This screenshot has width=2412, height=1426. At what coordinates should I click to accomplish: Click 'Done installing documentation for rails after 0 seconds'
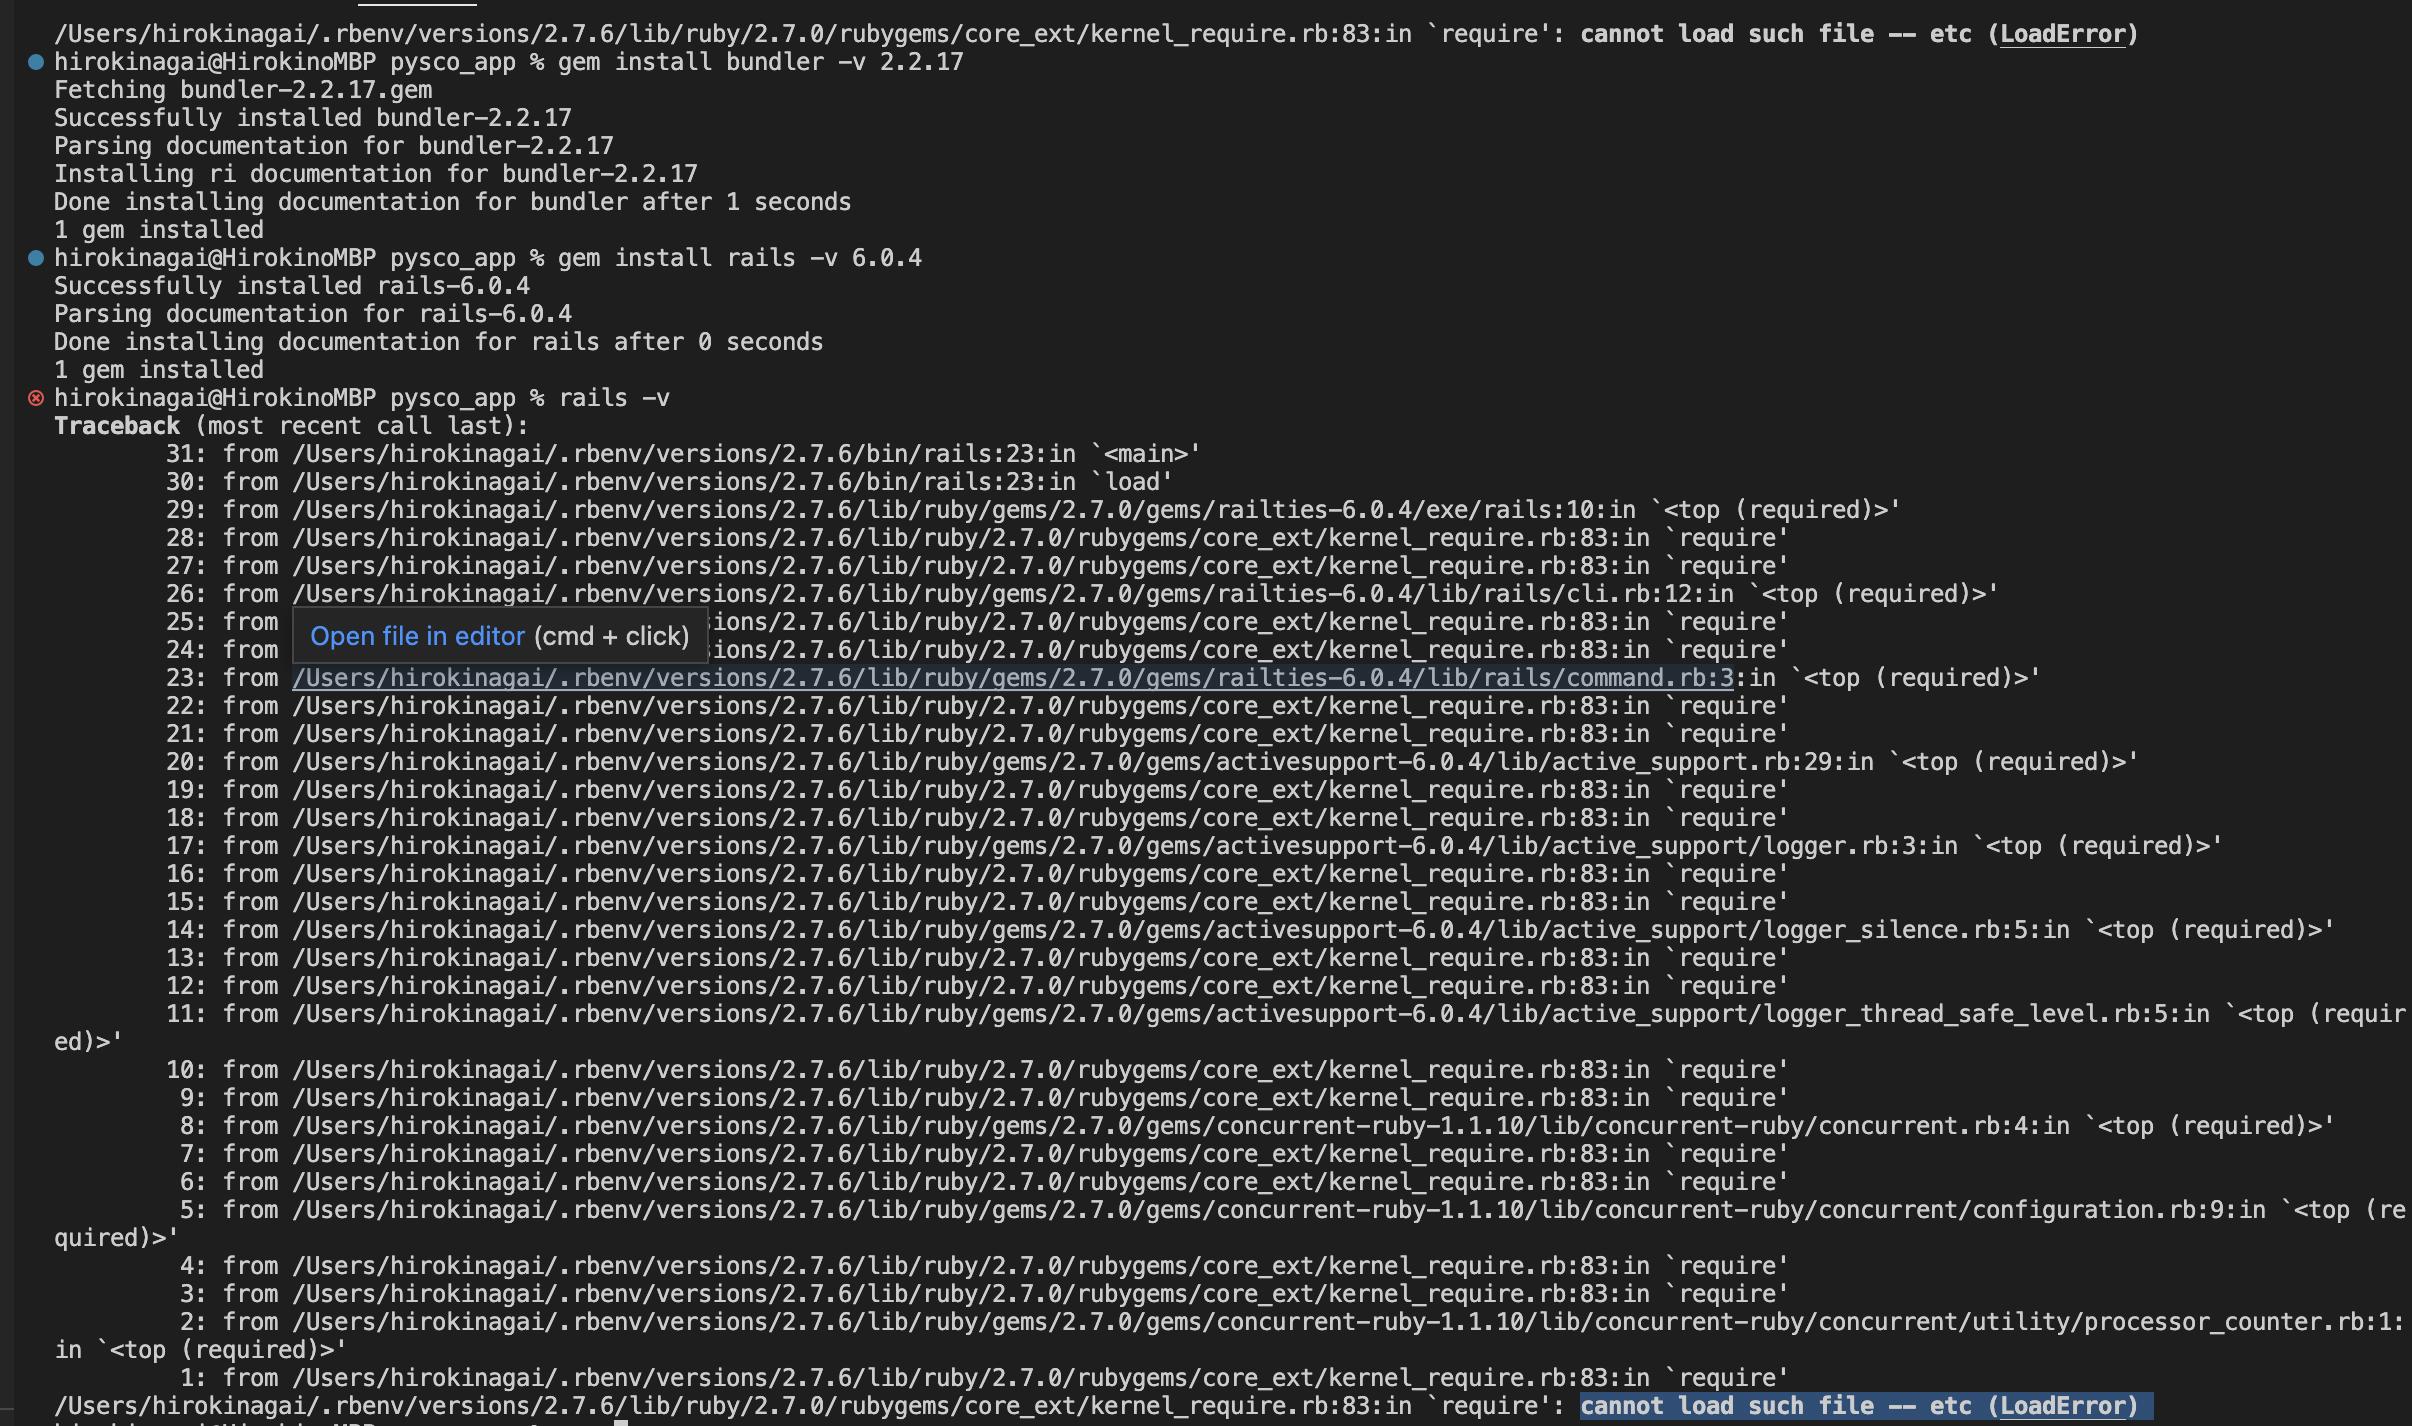(438, 342)
